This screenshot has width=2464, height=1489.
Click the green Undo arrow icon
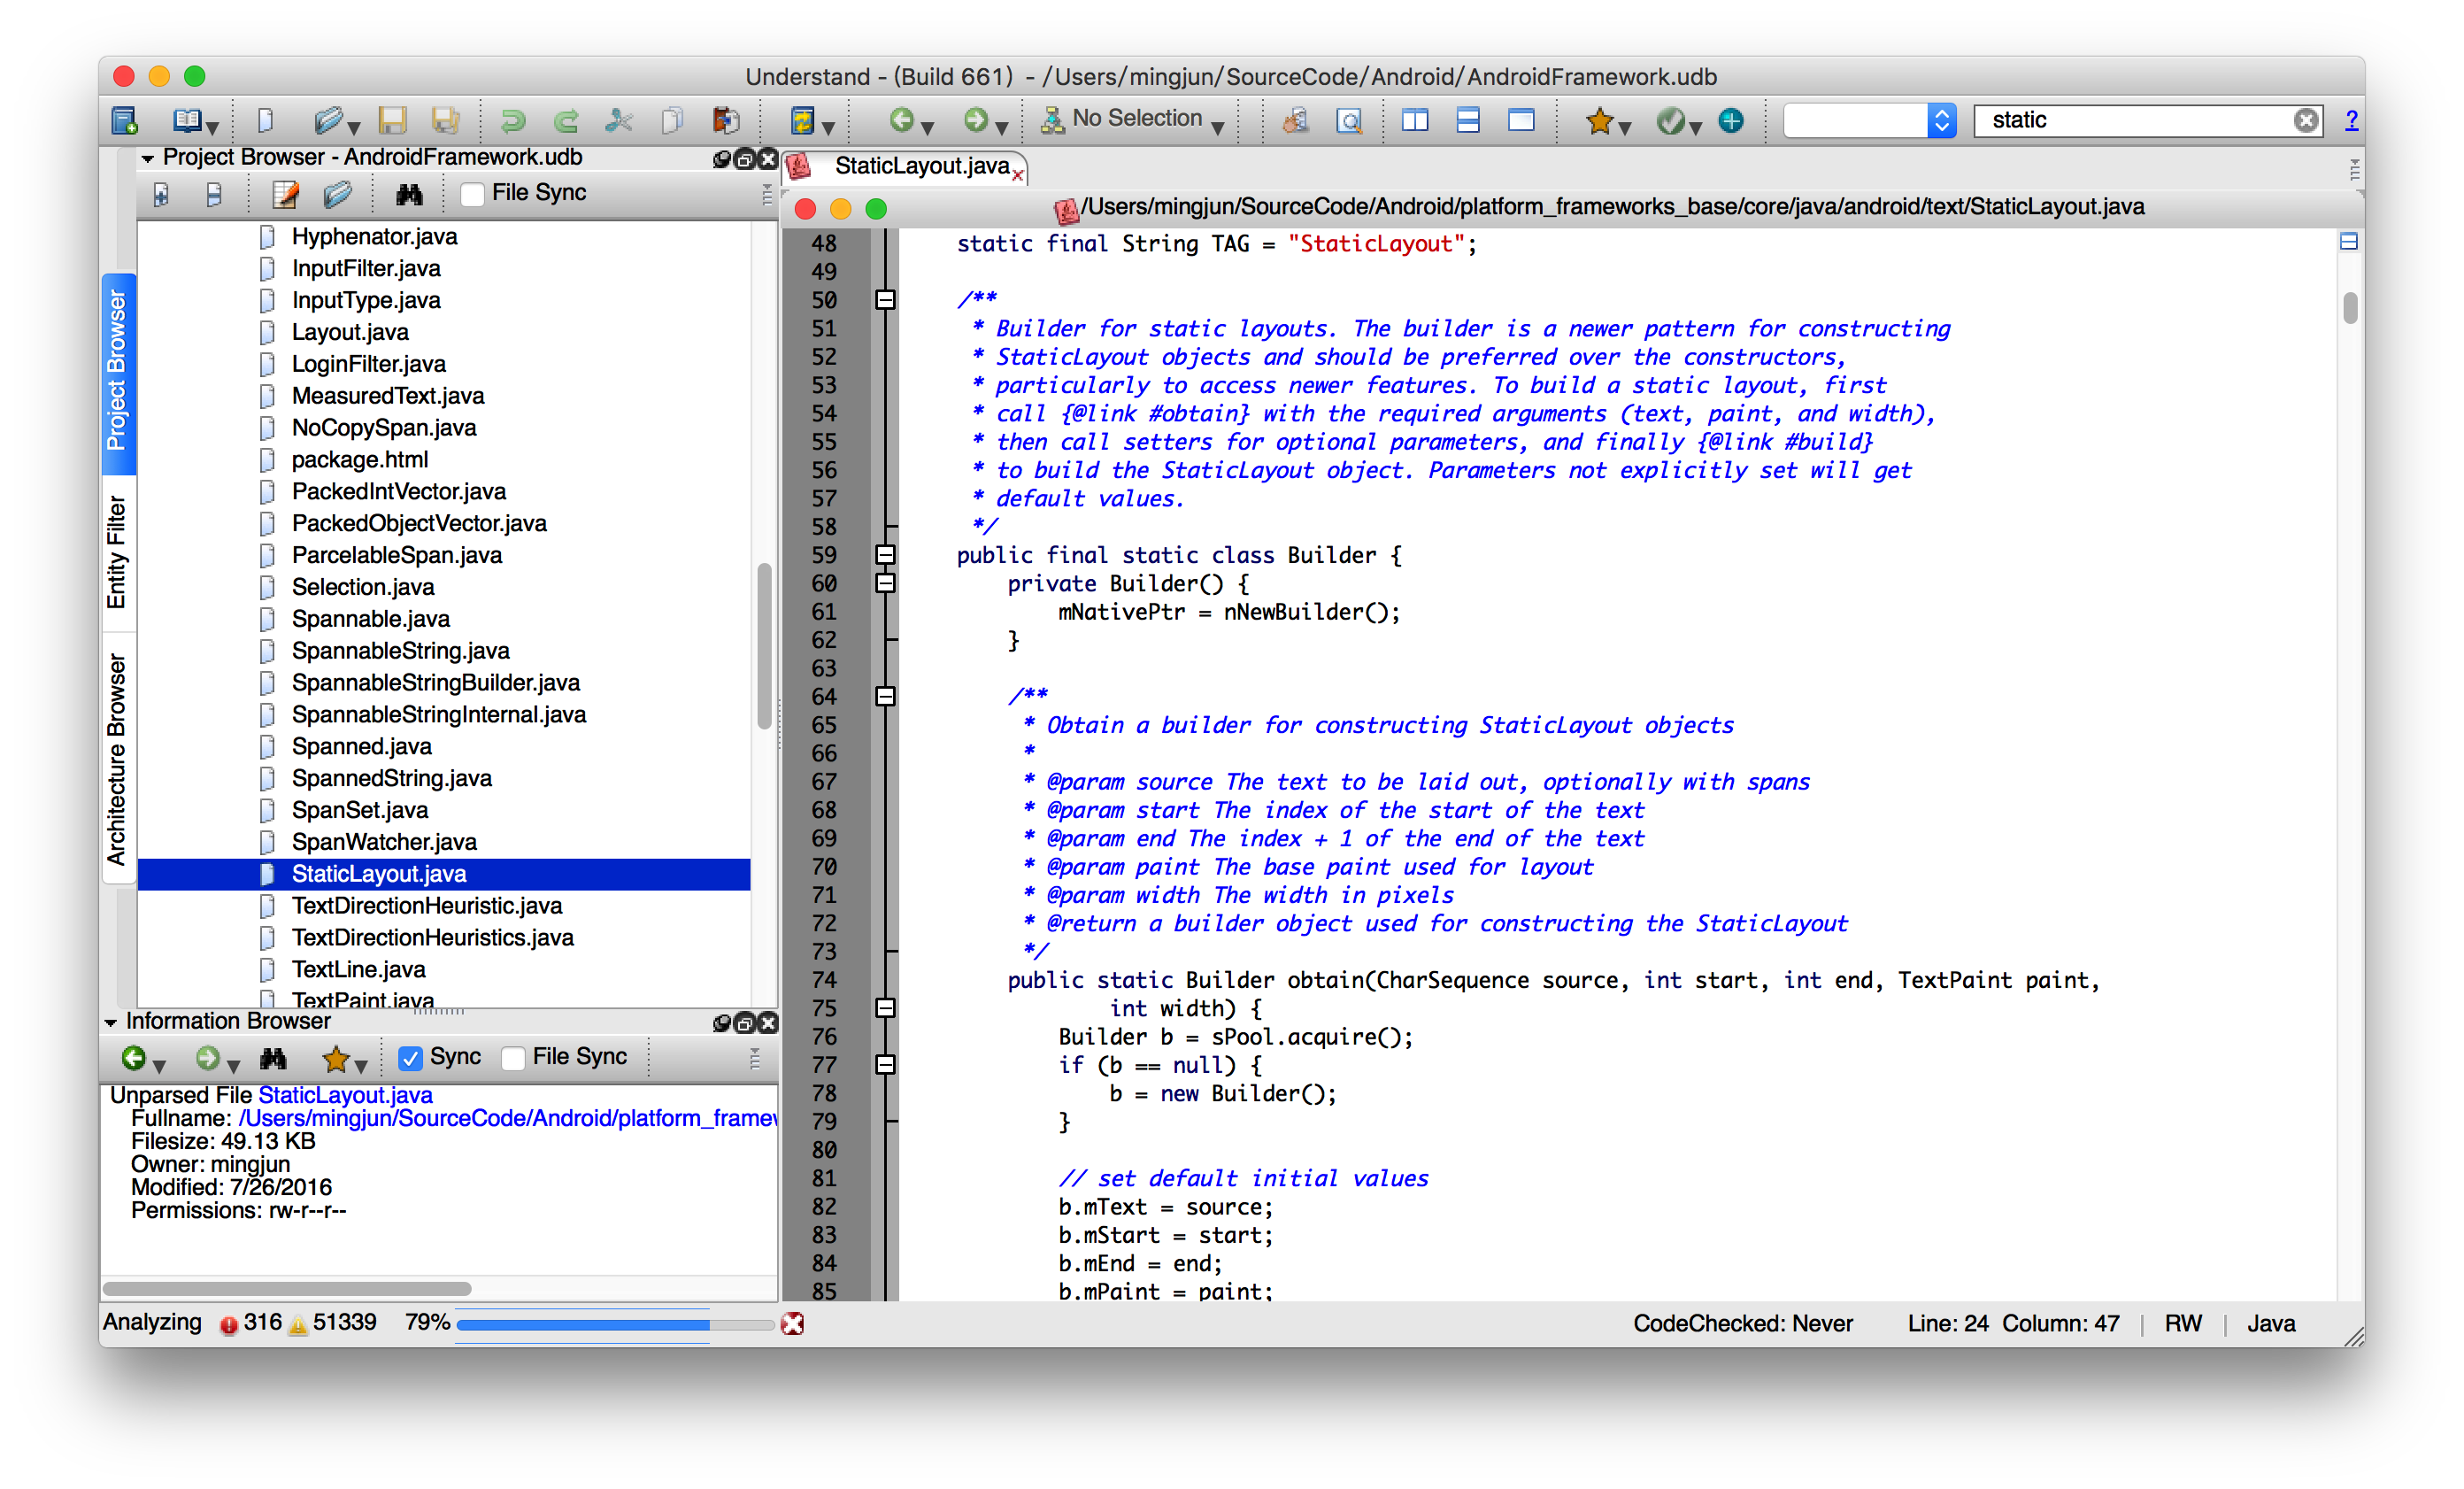click(x=513, y=121)
